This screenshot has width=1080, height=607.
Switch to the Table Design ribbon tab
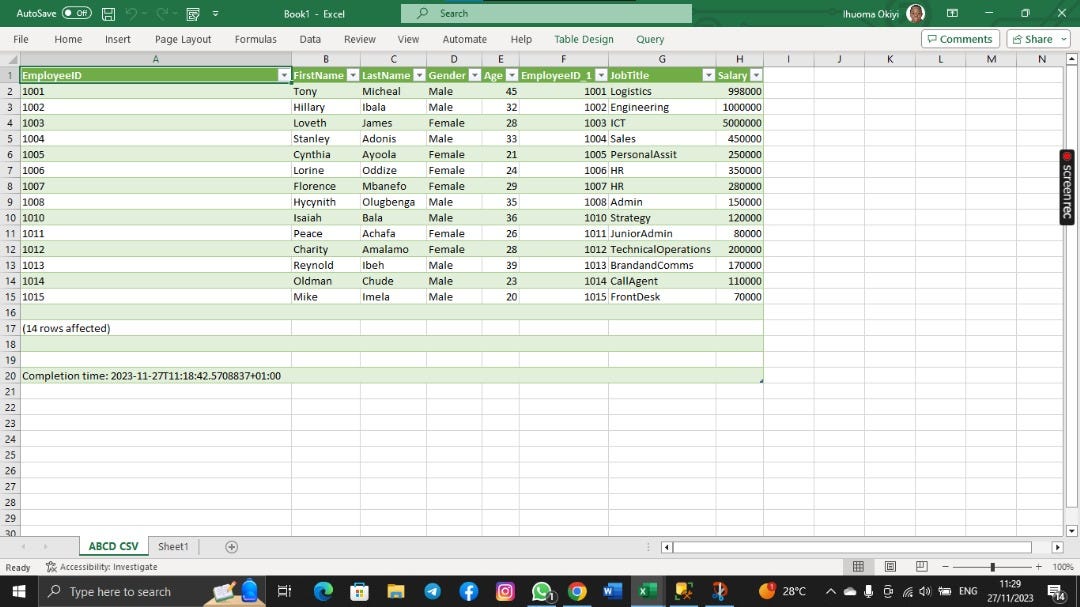[583, 39]
